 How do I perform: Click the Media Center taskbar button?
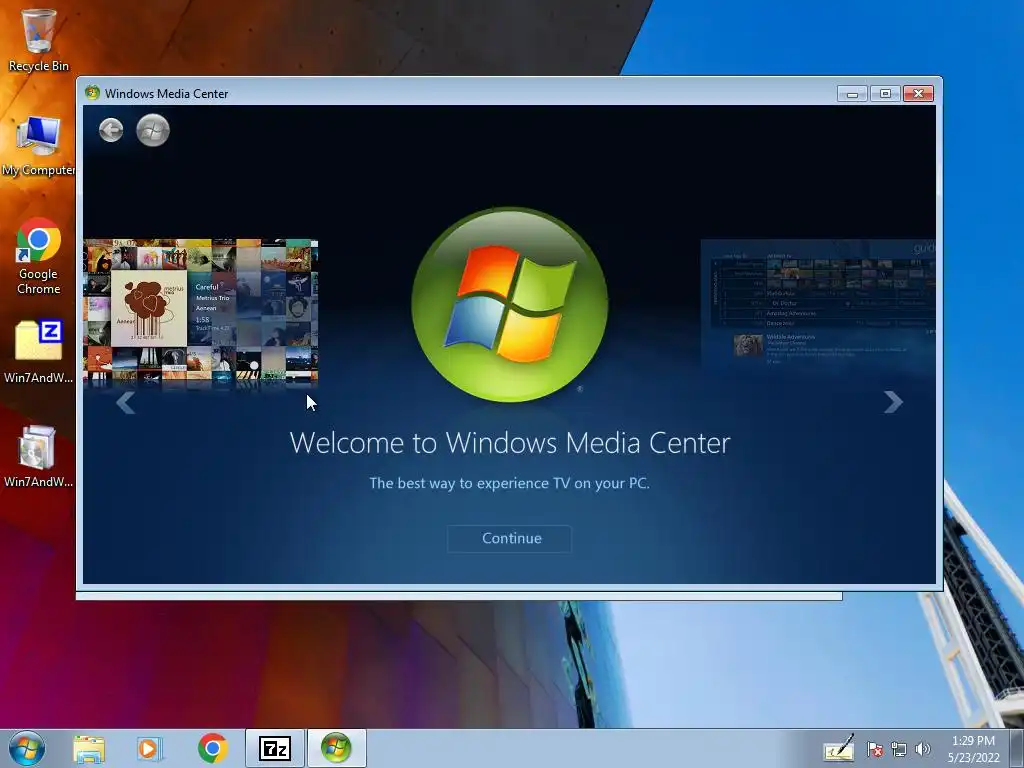pyautogui.click(x=336, y=749)
